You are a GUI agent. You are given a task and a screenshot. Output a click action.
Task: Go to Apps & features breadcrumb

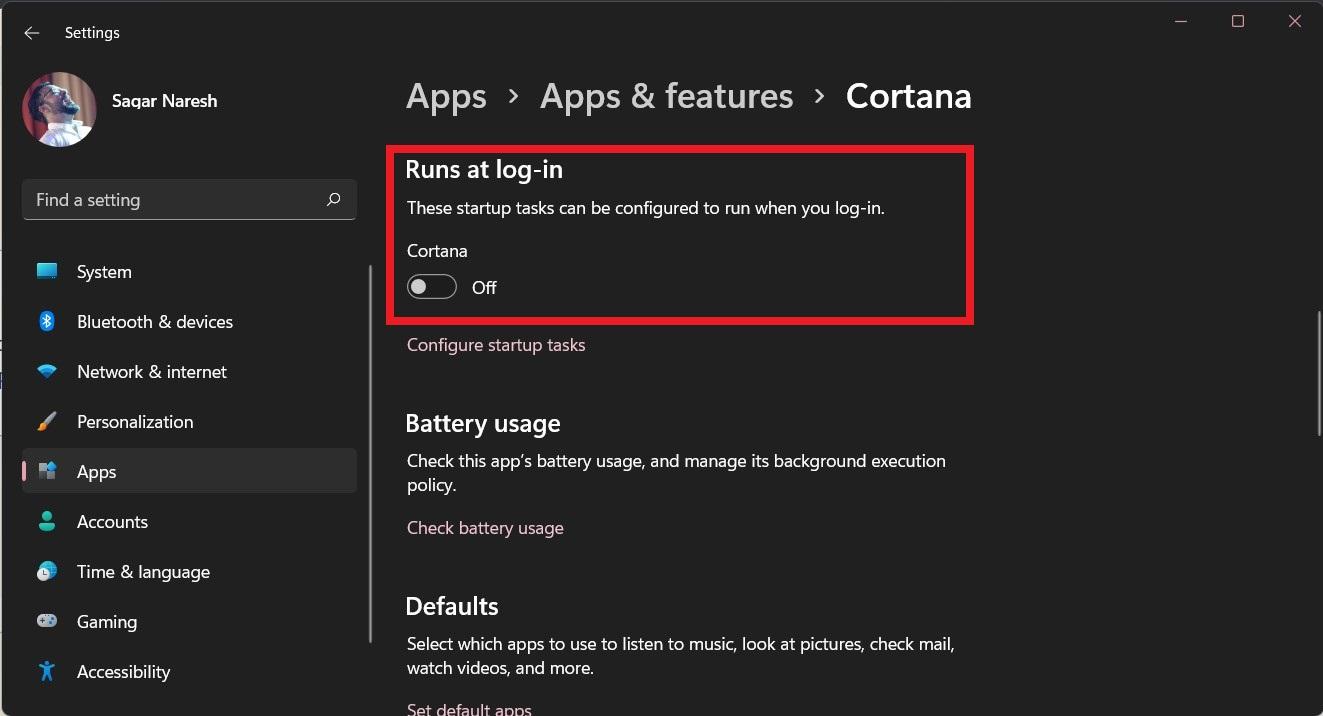[x=666, y=96]
